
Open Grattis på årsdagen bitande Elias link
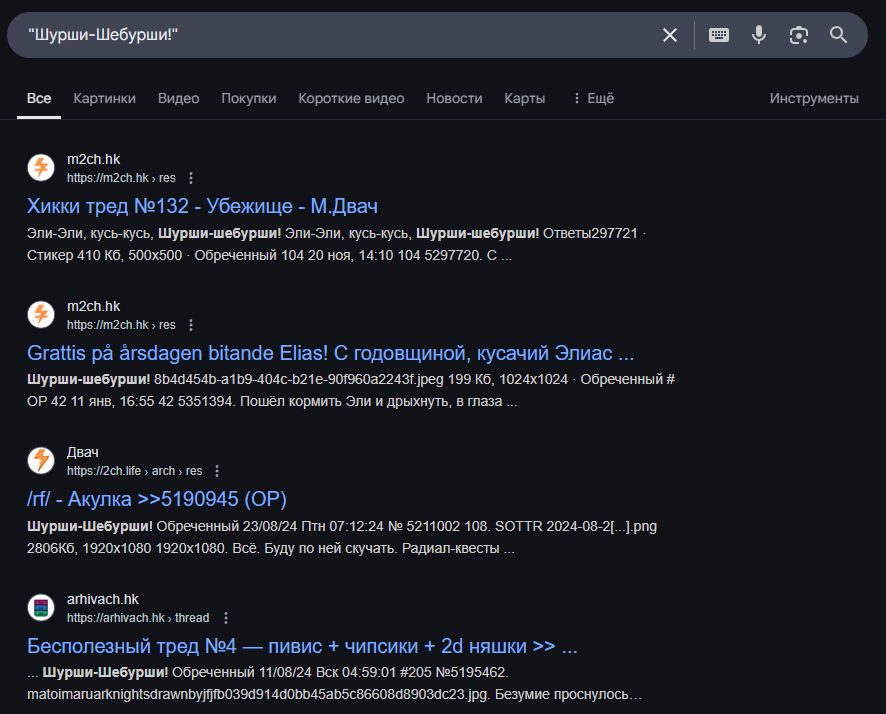coord(331,353)
